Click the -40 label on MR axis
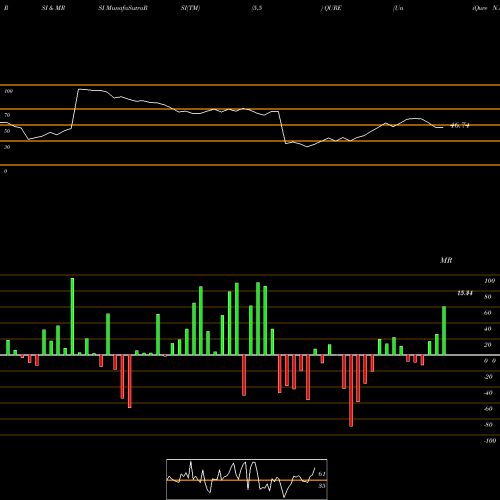The image size is (500, 500). [x=488, y=393]
